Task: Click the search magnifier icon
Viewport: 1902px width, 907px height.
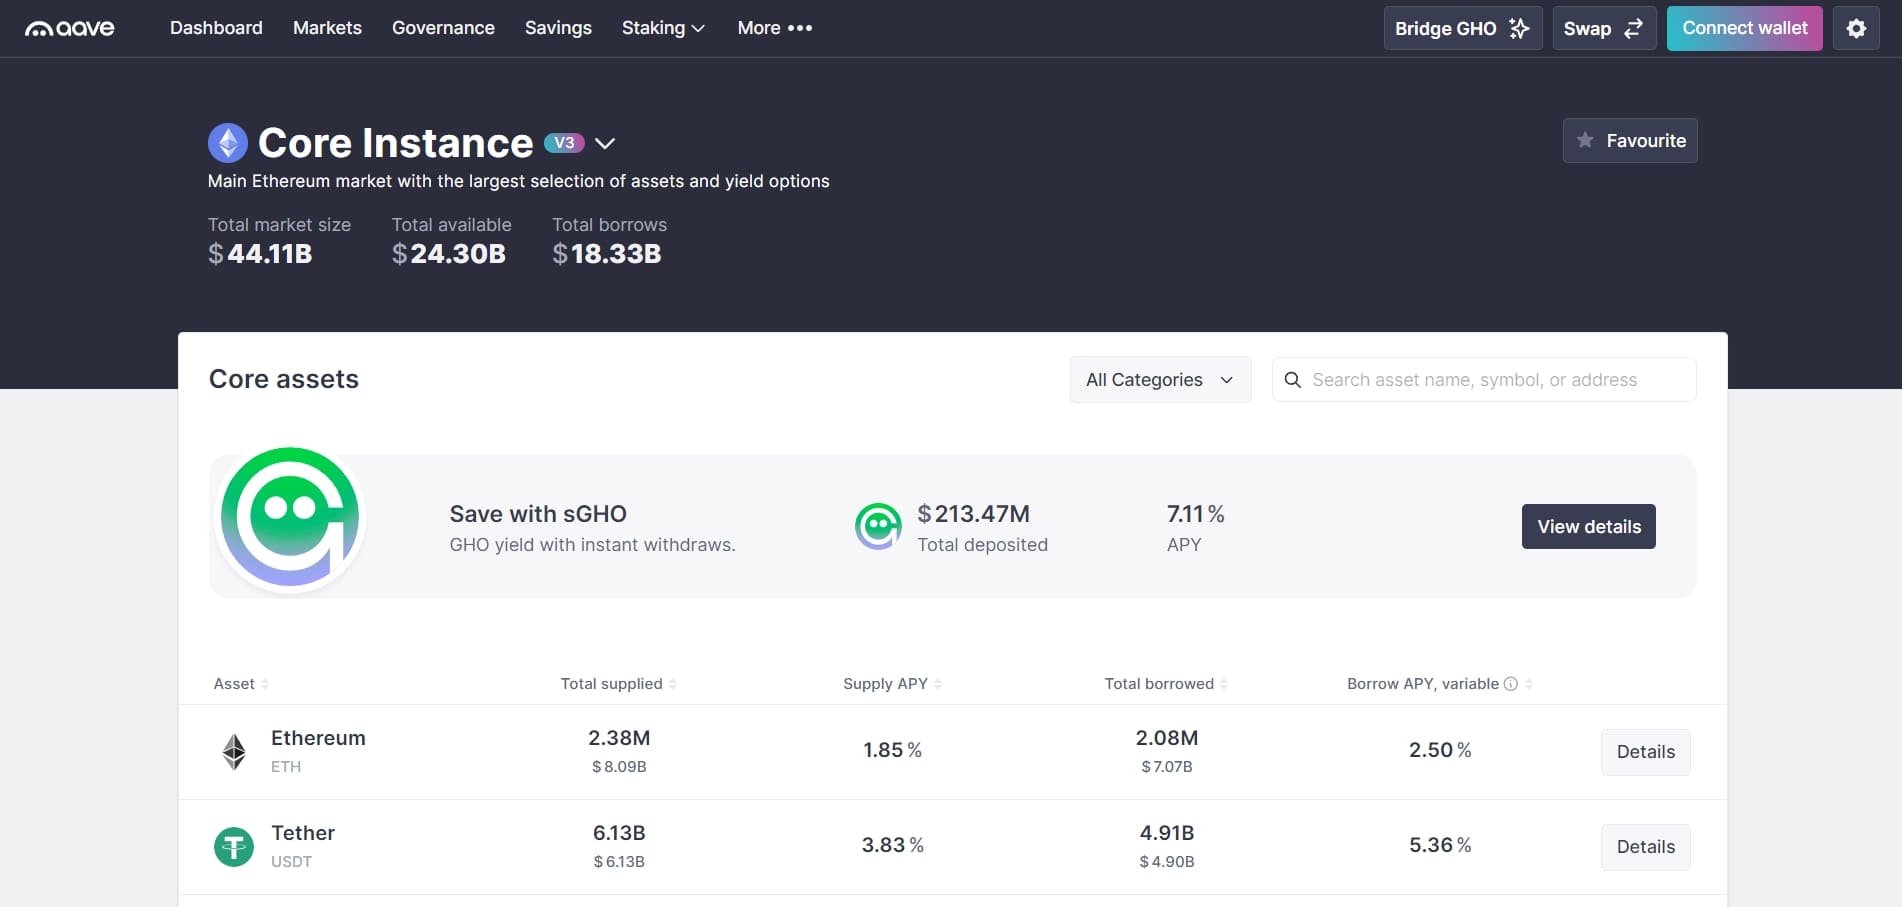Action: point(1292,380)
